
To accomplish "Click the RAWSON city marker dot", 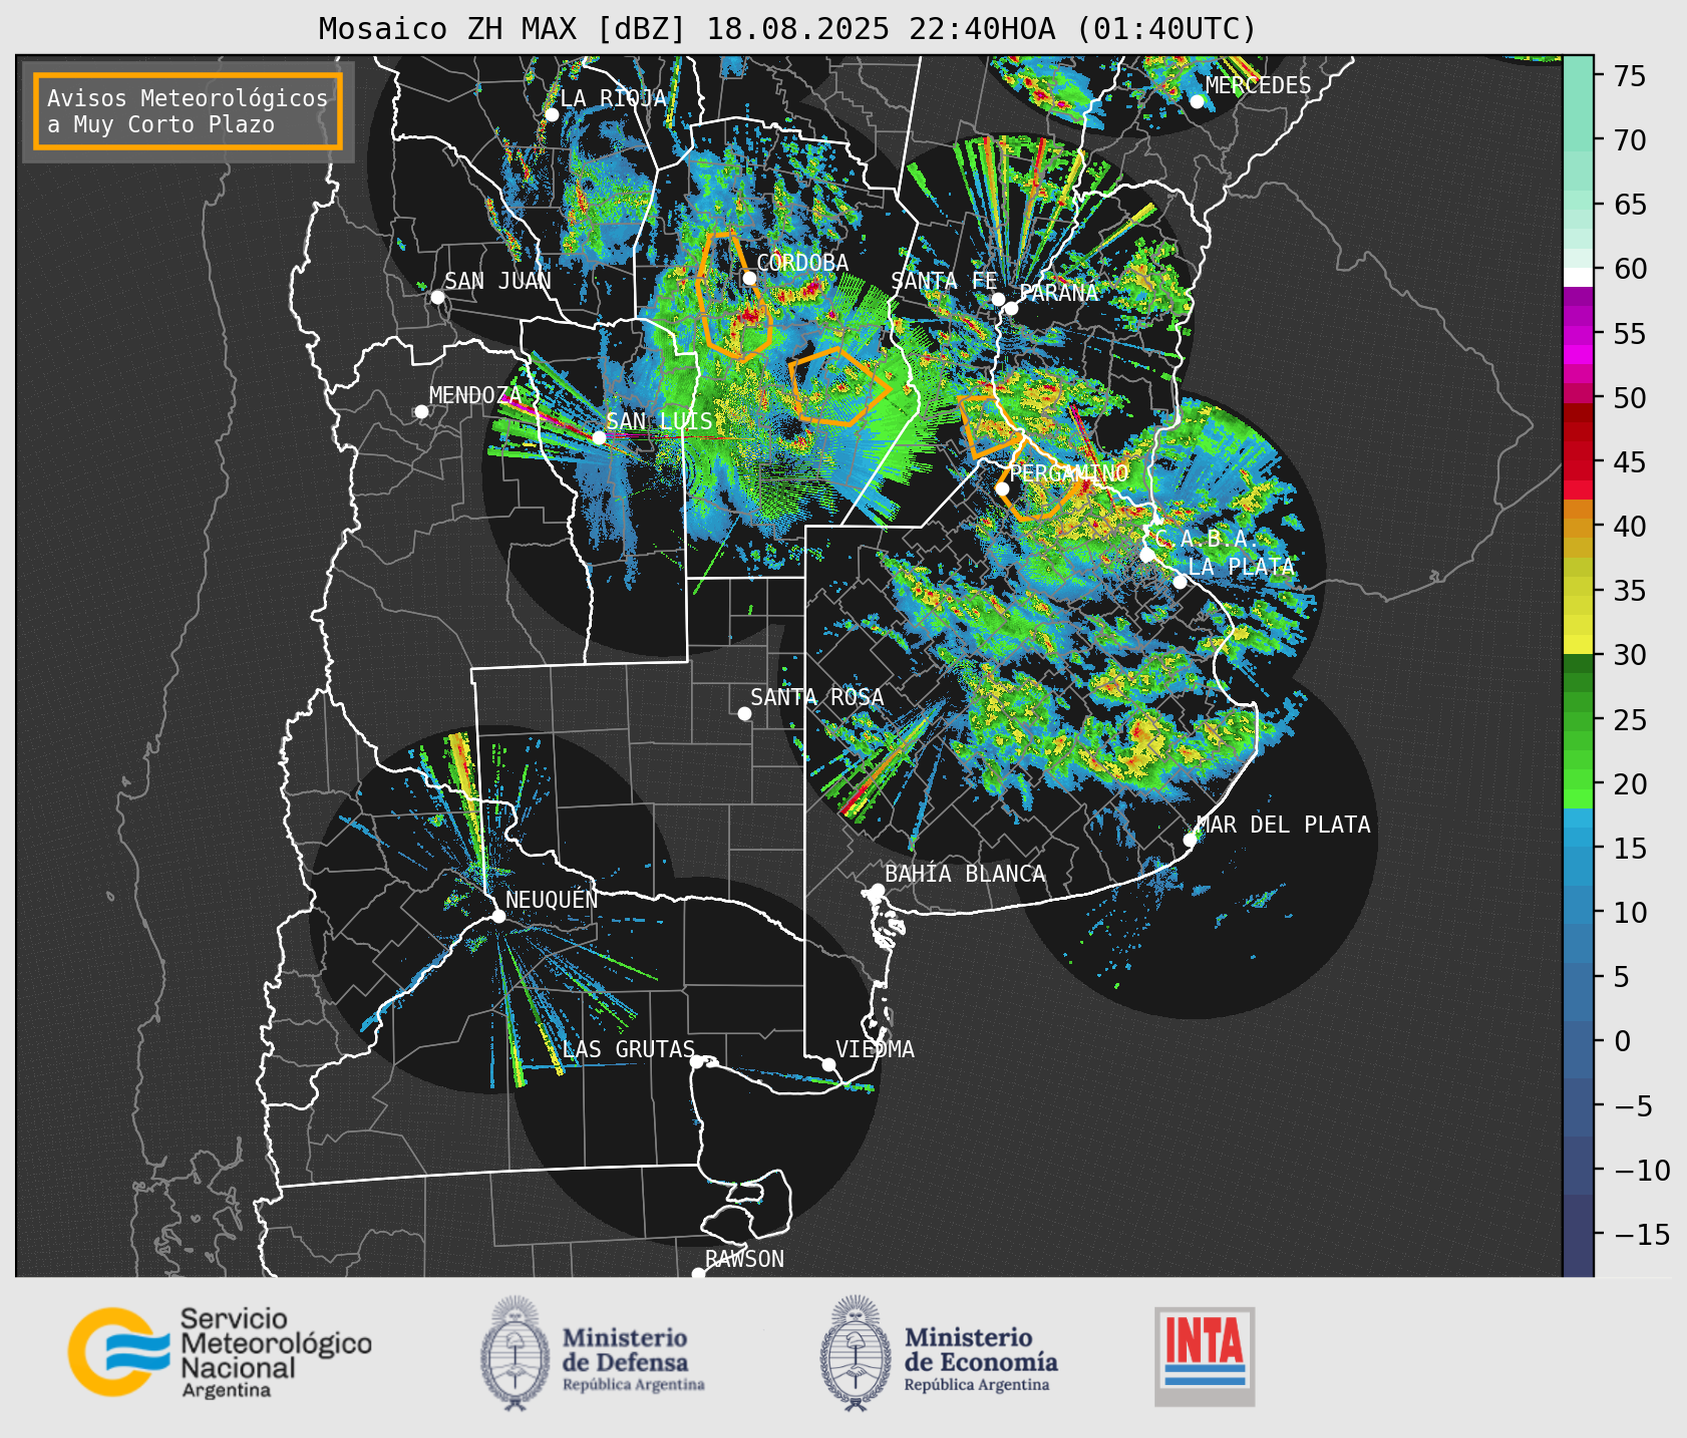I will click(698, 1274).
